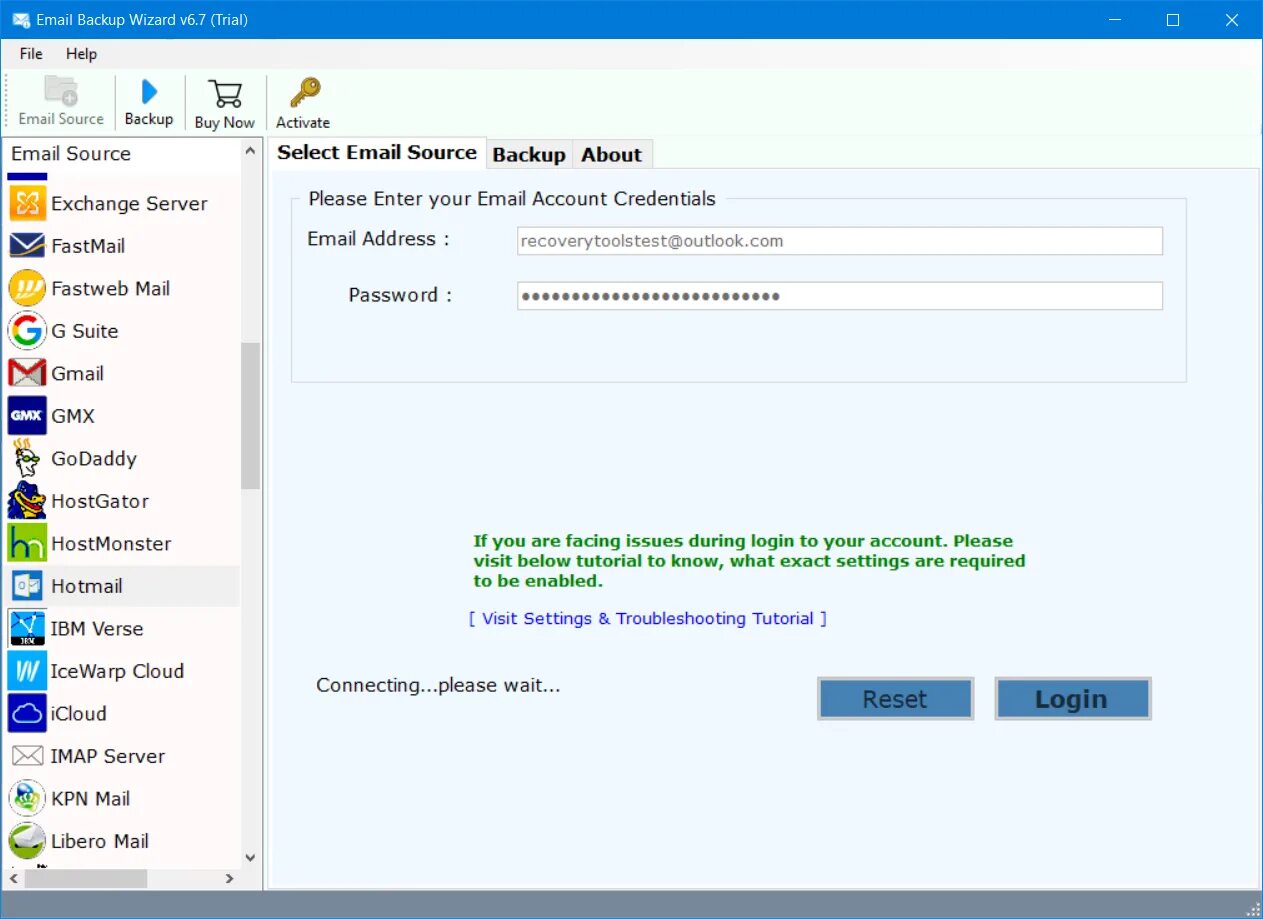
Task: Select the FastMail envelope icon
Action: coord(27,246)
